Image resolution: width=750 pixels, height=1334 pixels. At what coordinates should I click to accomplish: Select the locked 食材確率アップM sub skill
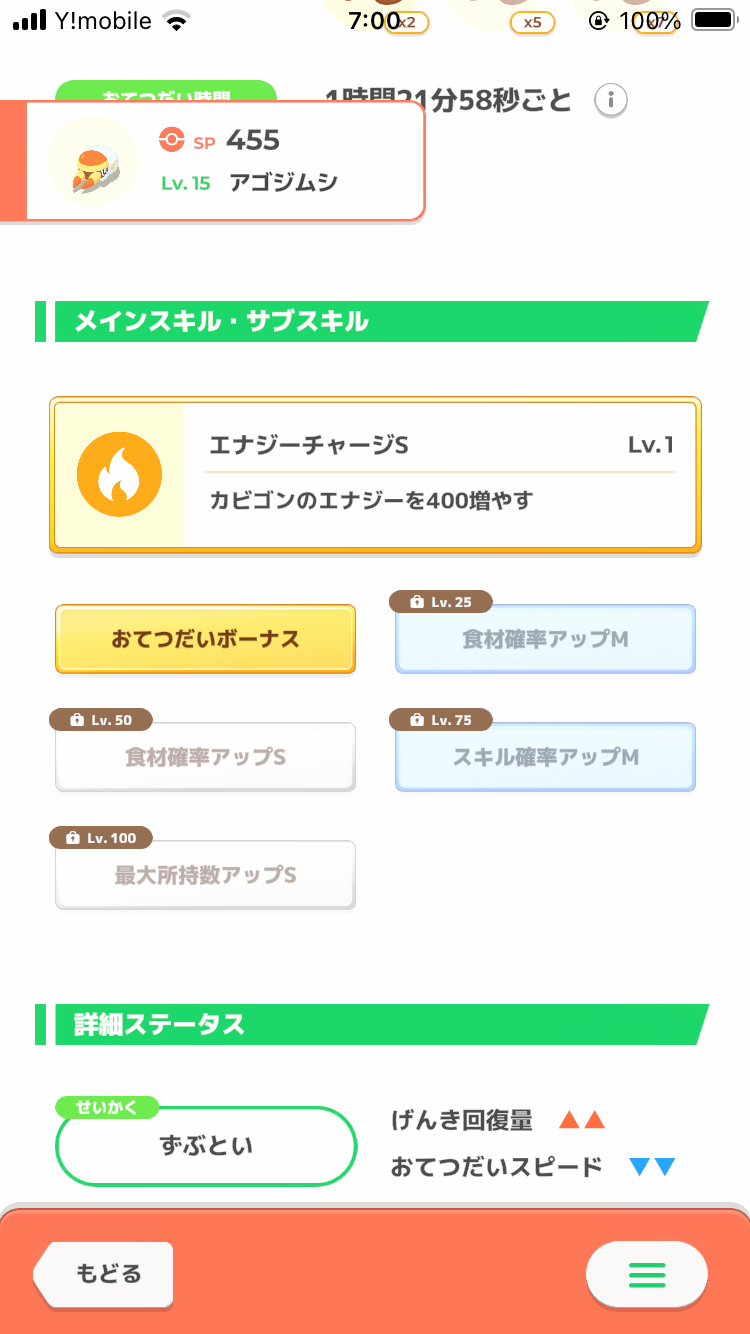(x=545, y=641)
